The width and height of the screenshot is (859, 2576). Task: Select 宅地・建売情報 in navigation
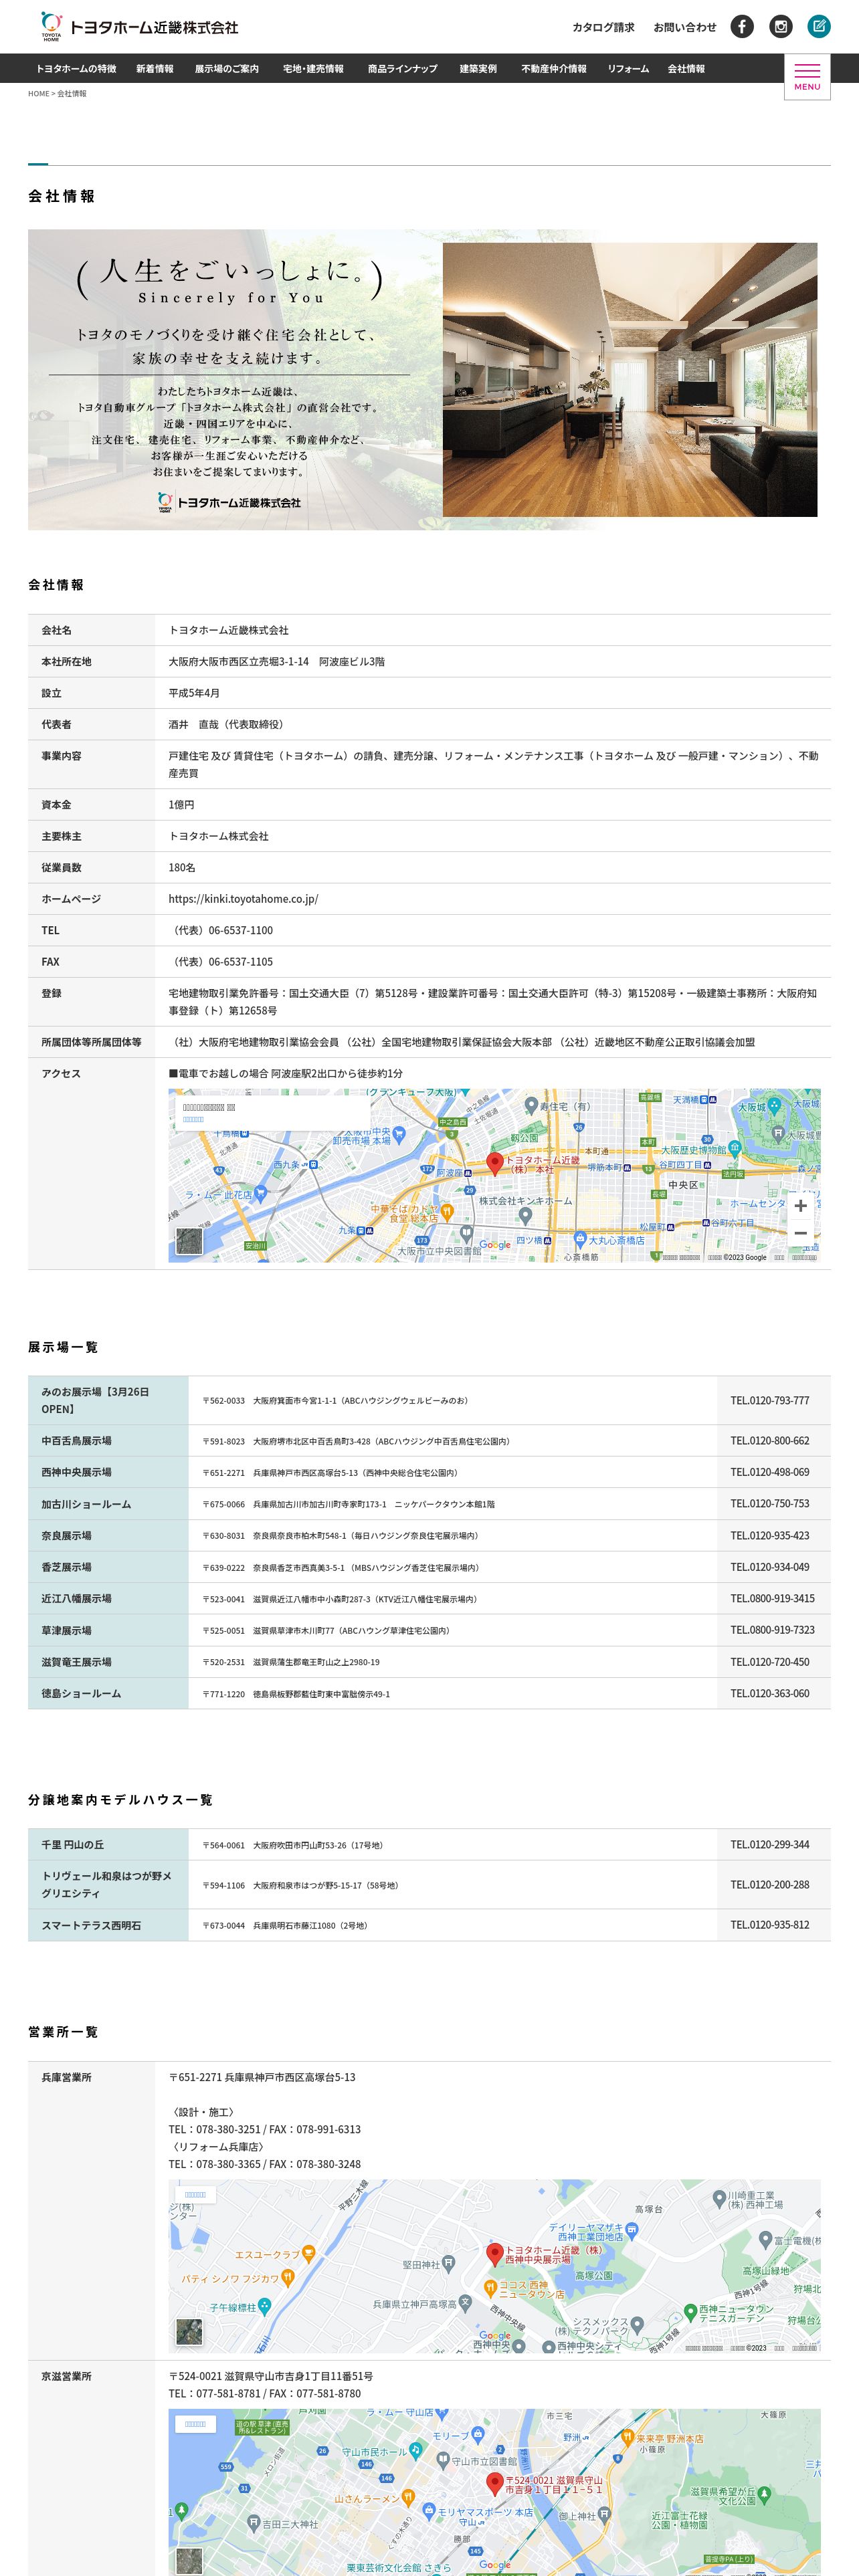[x=313, y=69]
